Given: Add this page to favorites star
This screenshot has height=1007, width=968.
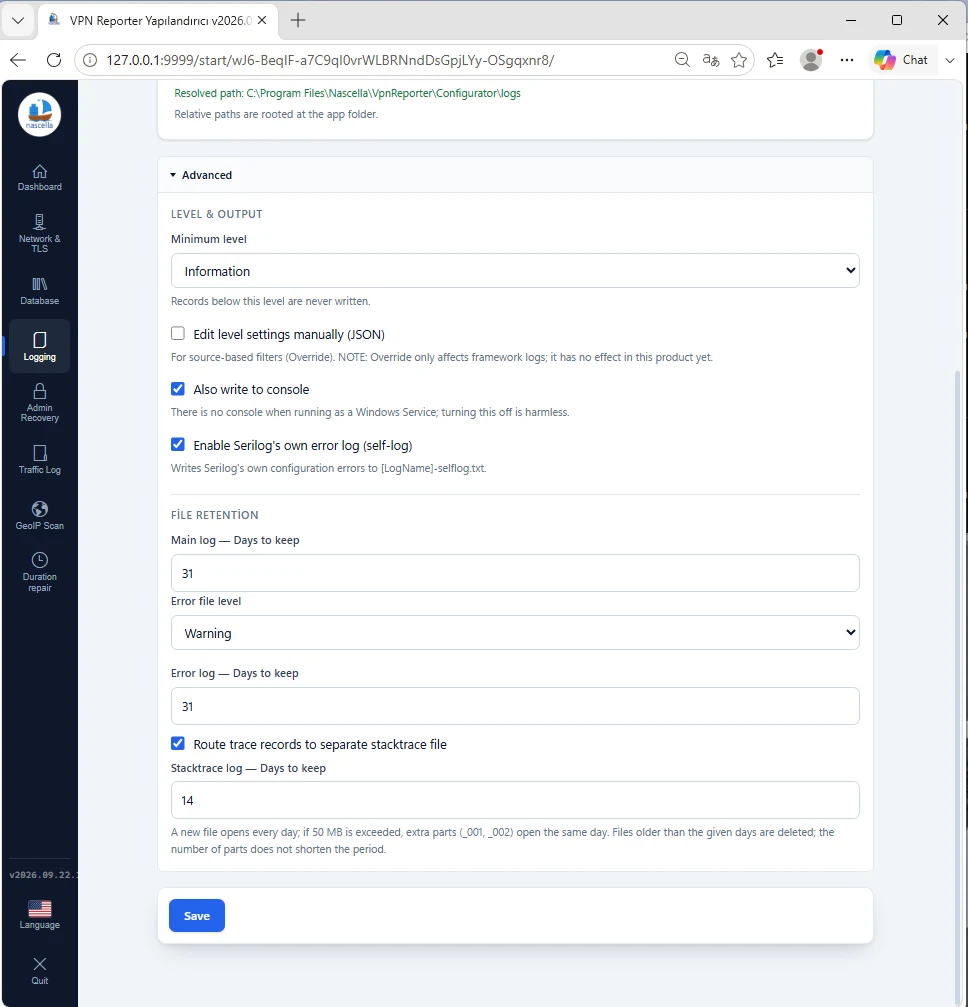Looking at the screenshot, I should pyautogui.click(x=739, y=60).
